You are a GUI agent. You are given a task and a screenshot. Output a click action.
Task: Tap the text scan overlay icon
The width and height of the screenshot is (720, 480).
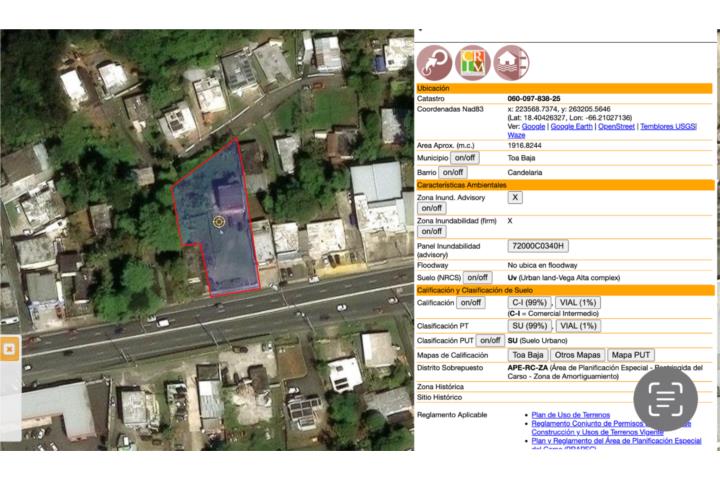point(665,400)
